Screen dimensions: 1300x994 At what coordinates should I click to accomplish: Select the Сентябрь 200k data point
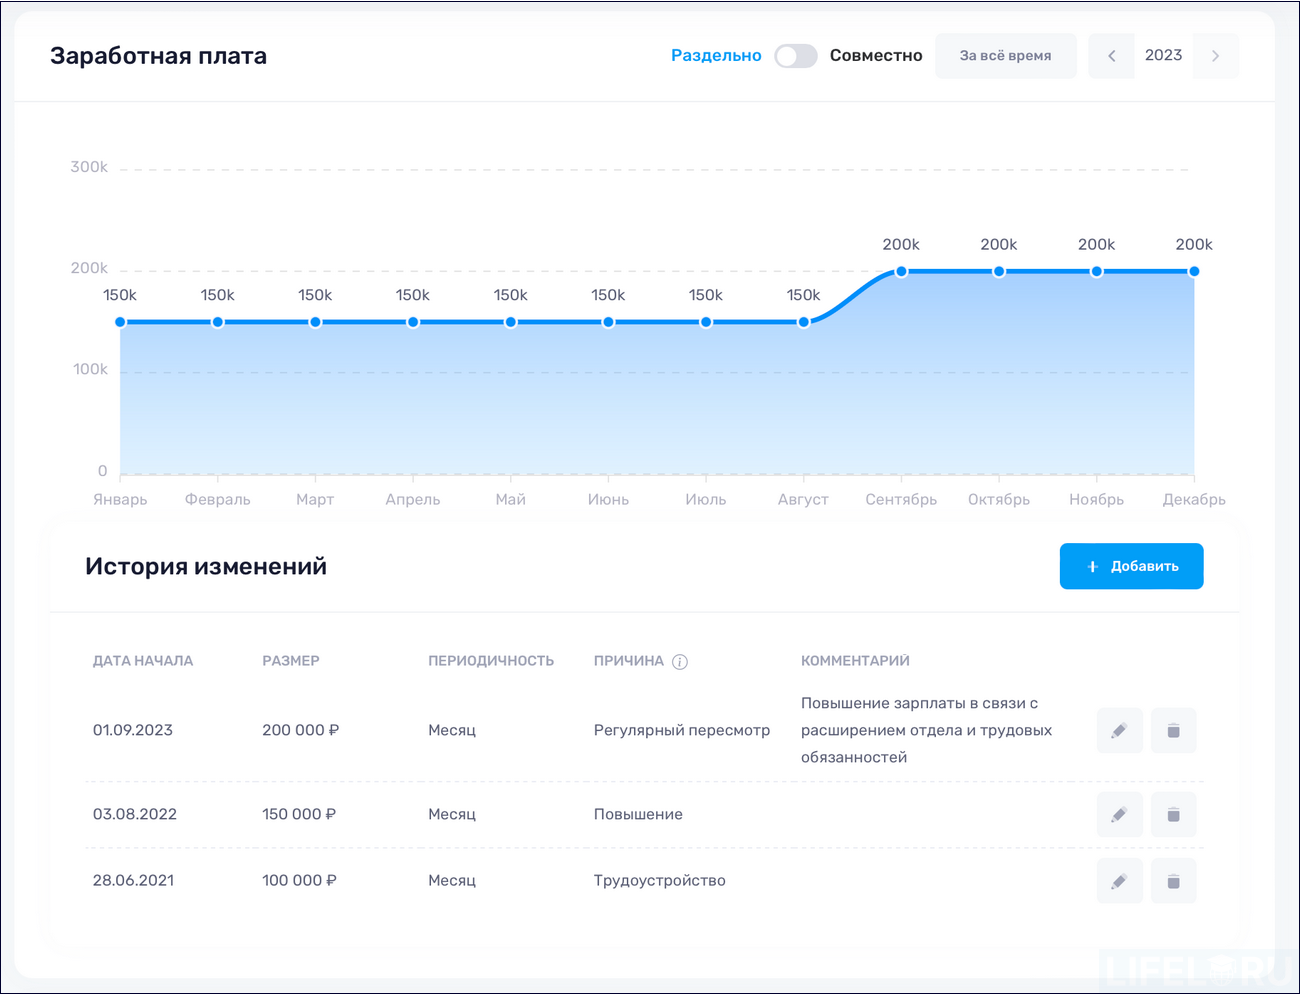point(901,270)
